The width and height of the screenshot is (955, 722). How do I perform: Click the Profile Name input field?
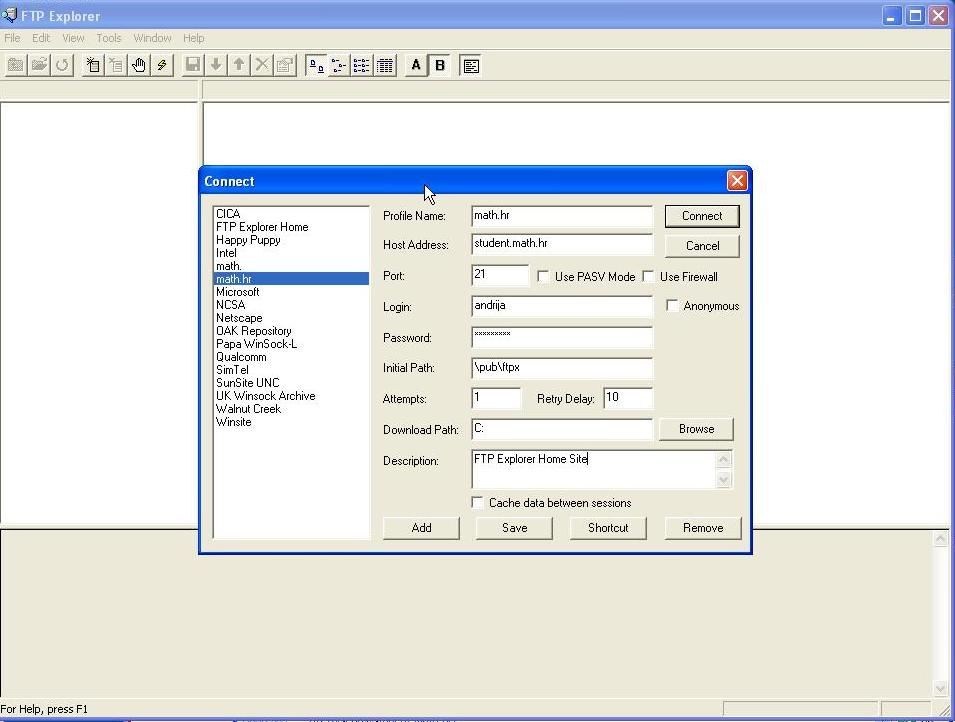(x=562, y=216)
